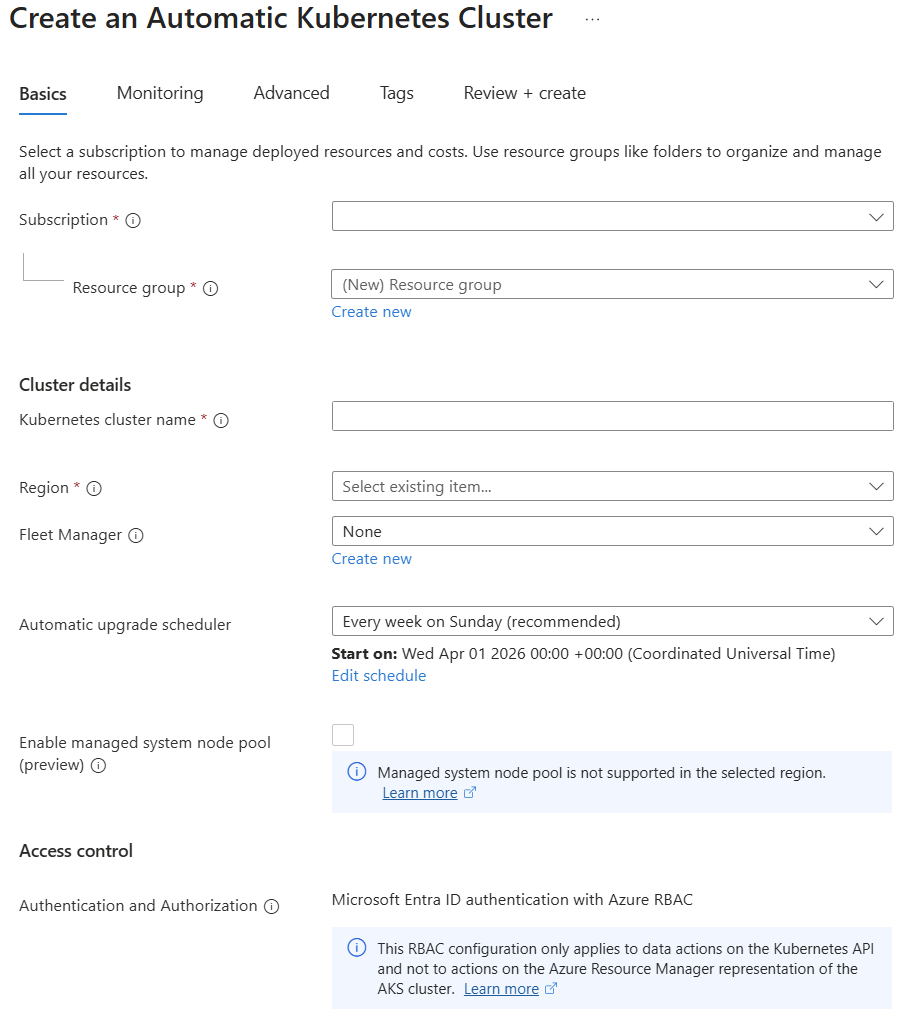Open the Subscription dropdown
This screenshot has width=923, height=1021.
612,216
